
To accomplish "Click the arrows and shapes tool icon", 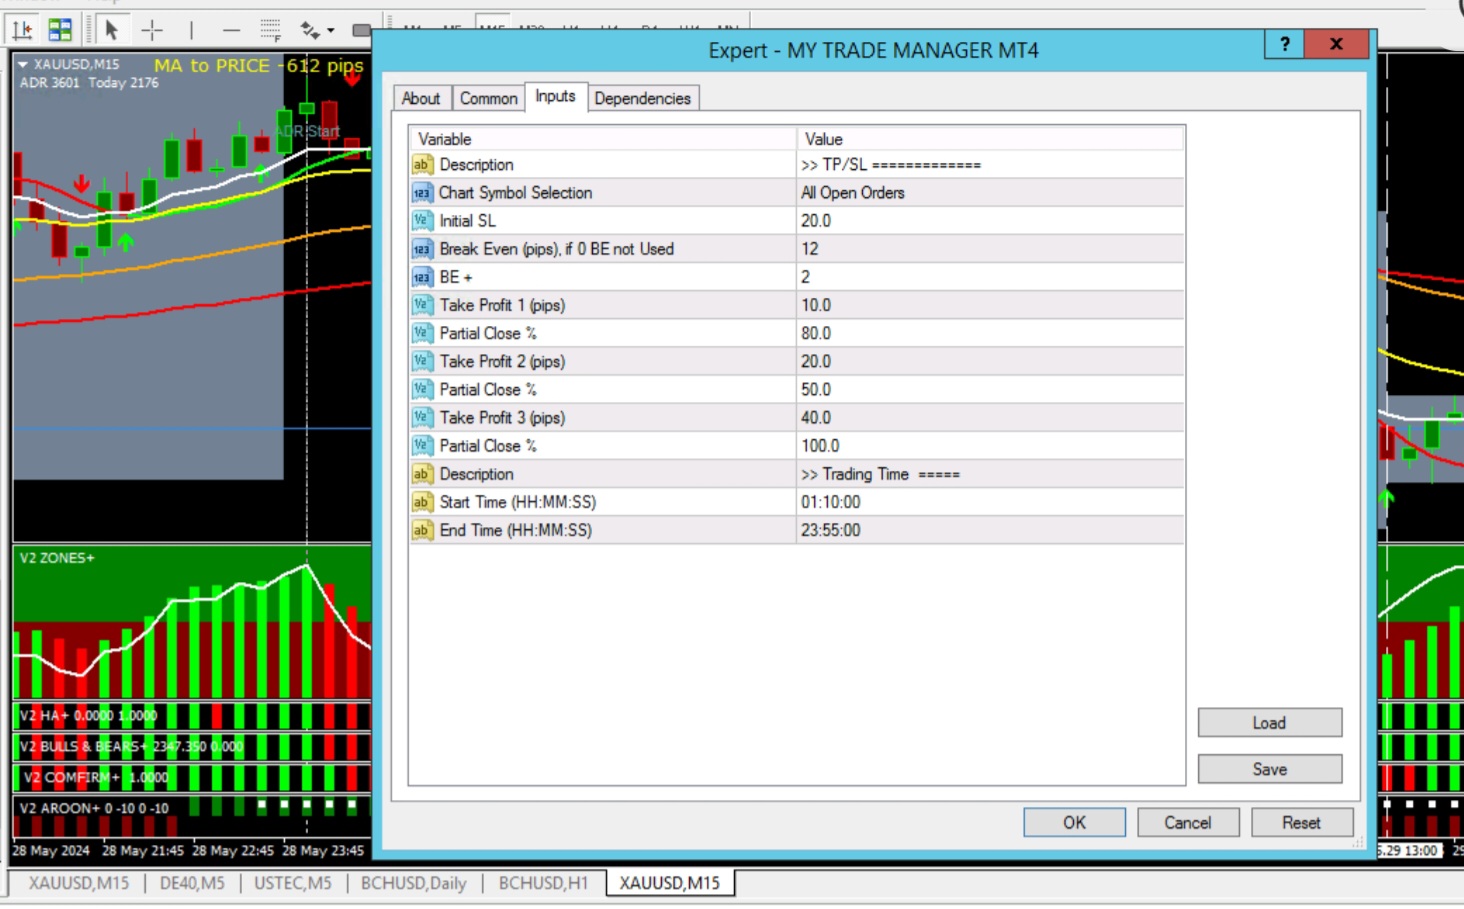I will (x=310, y=30).
